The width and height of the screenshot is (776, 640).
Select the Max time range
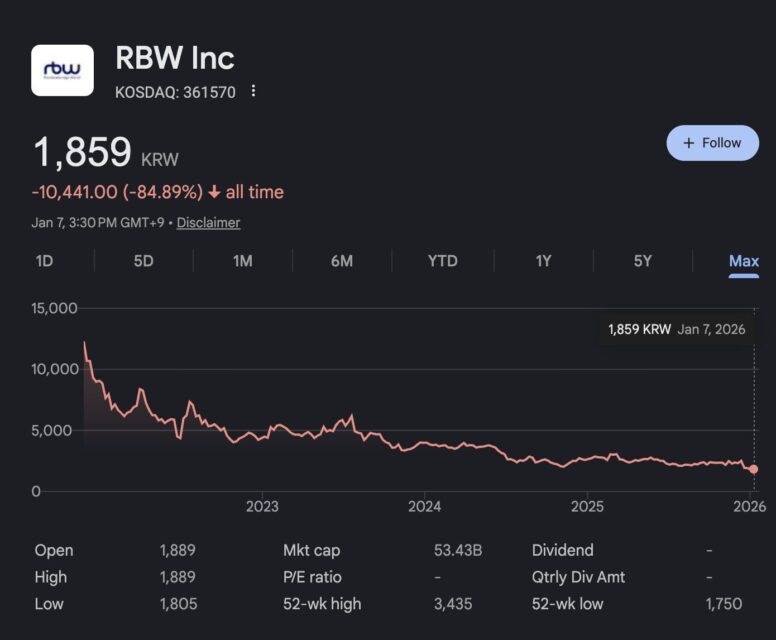click(x=743, y=261)
